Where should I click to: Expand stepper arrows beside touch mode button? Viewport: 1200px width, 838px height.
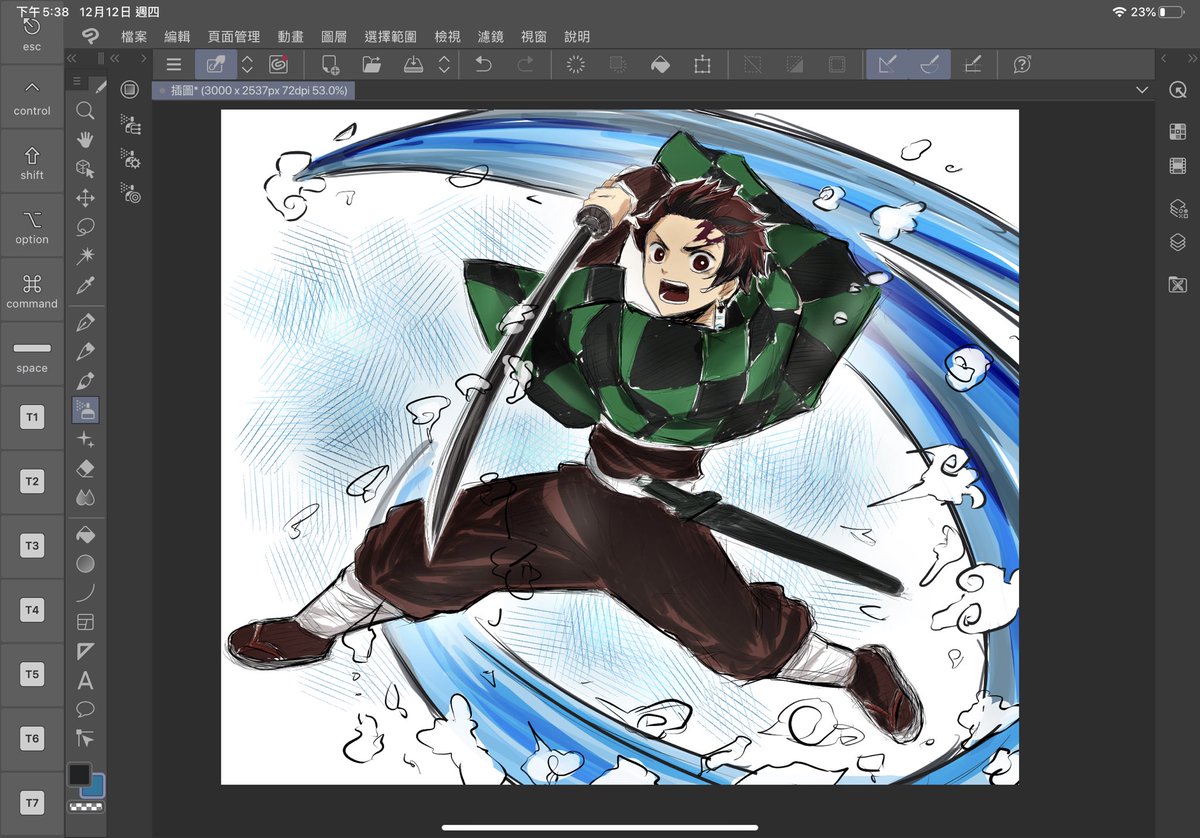(x=247, y=64)
